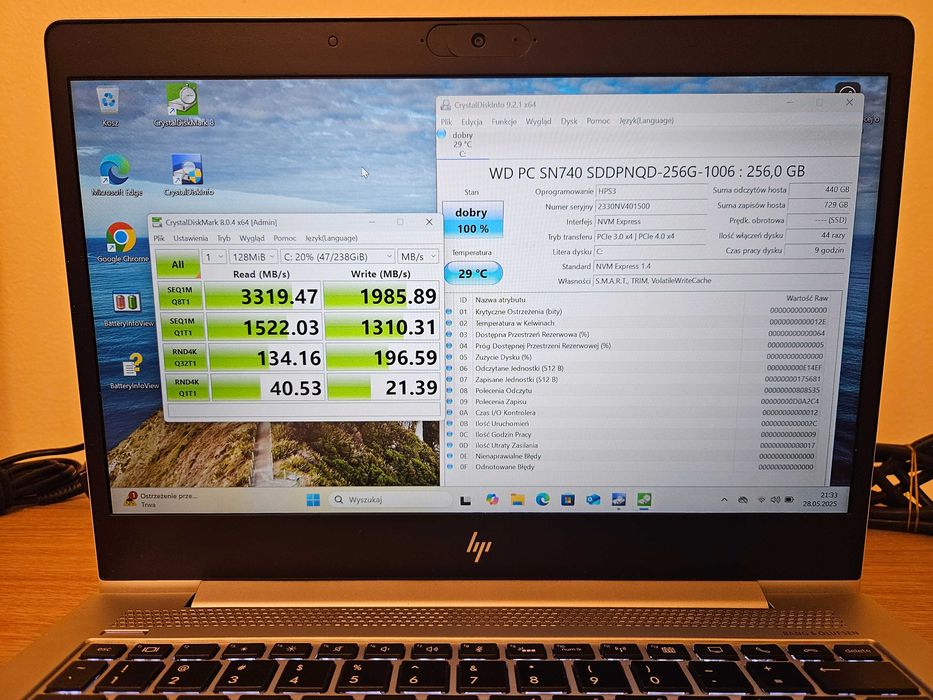933x700 pixels.
Task: Open Język(Language) menu in CrystalDiskInfo
Action: pyautogui.click(x=646, y=120)
